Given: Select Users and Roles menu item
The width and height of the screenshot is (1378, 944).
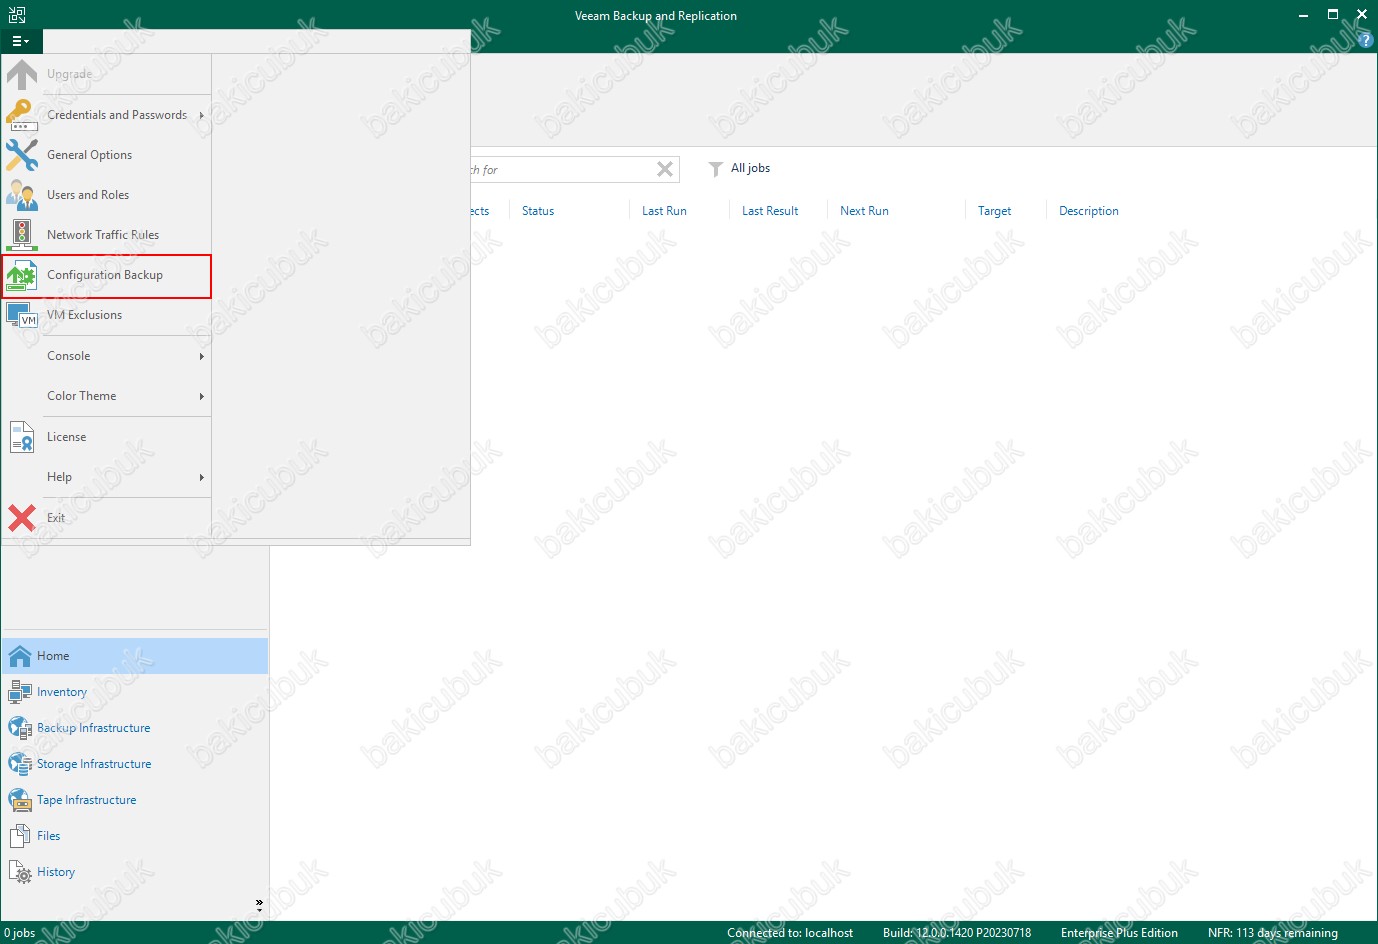Looking at the screenshot, I should point(107,195).
